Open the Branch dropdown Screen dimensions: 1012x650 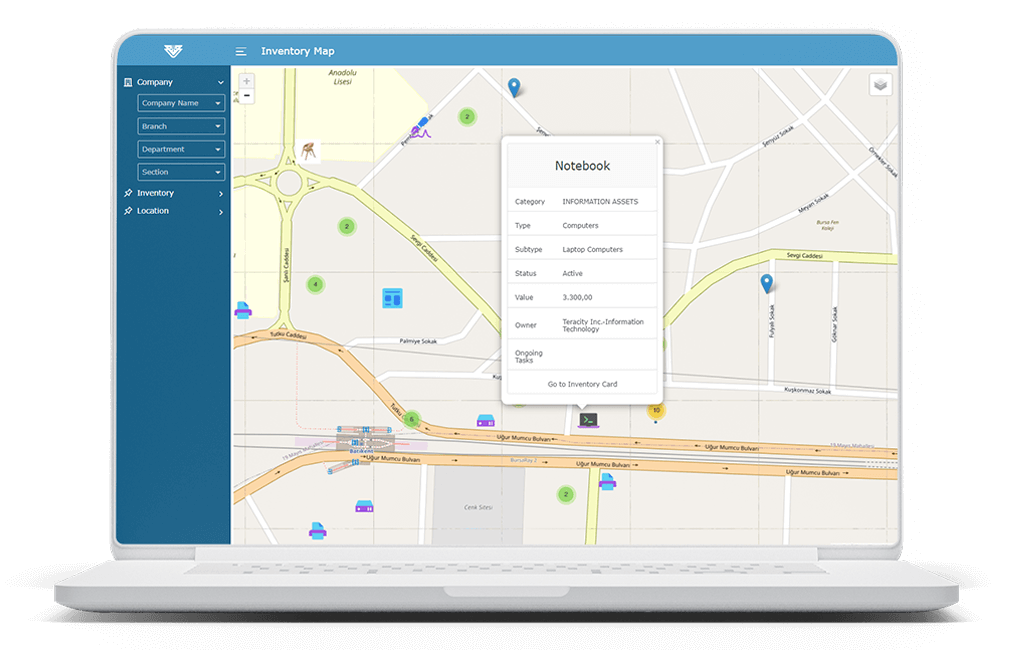(181, 127)
